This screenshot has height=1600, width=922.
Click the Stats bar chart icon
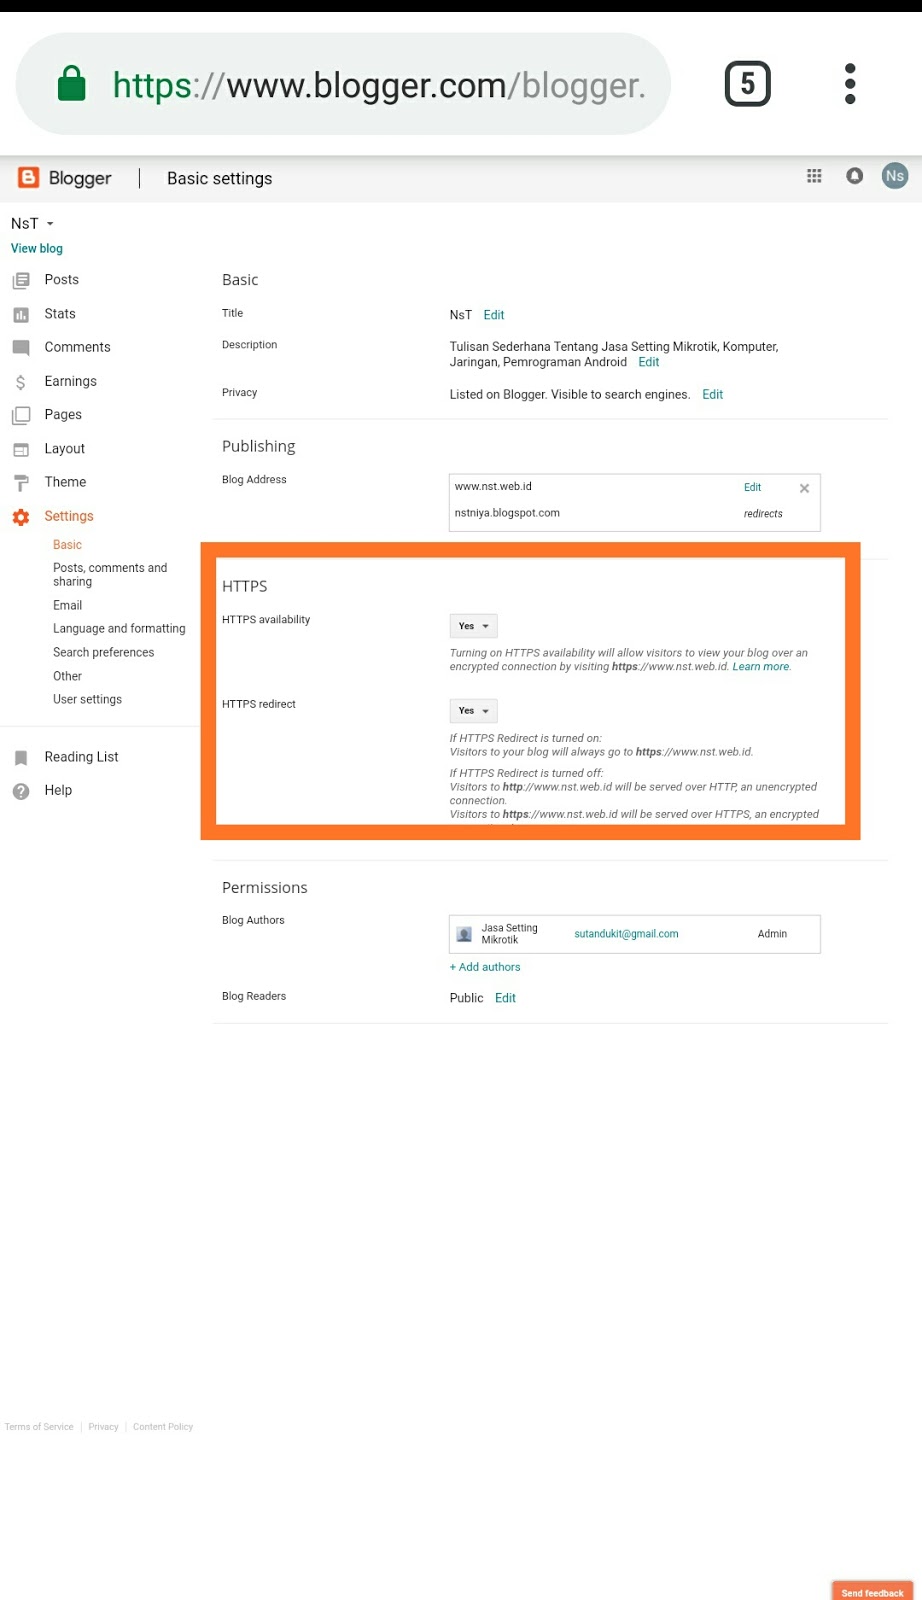(x=21, y=314)
